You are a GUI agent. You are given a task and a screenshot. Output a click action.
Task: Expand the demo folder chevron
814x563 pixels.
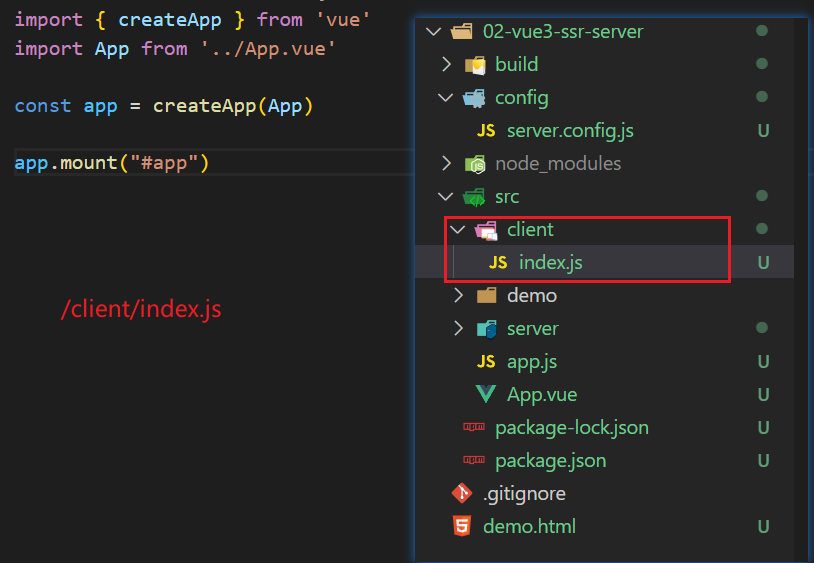[458, 295]
